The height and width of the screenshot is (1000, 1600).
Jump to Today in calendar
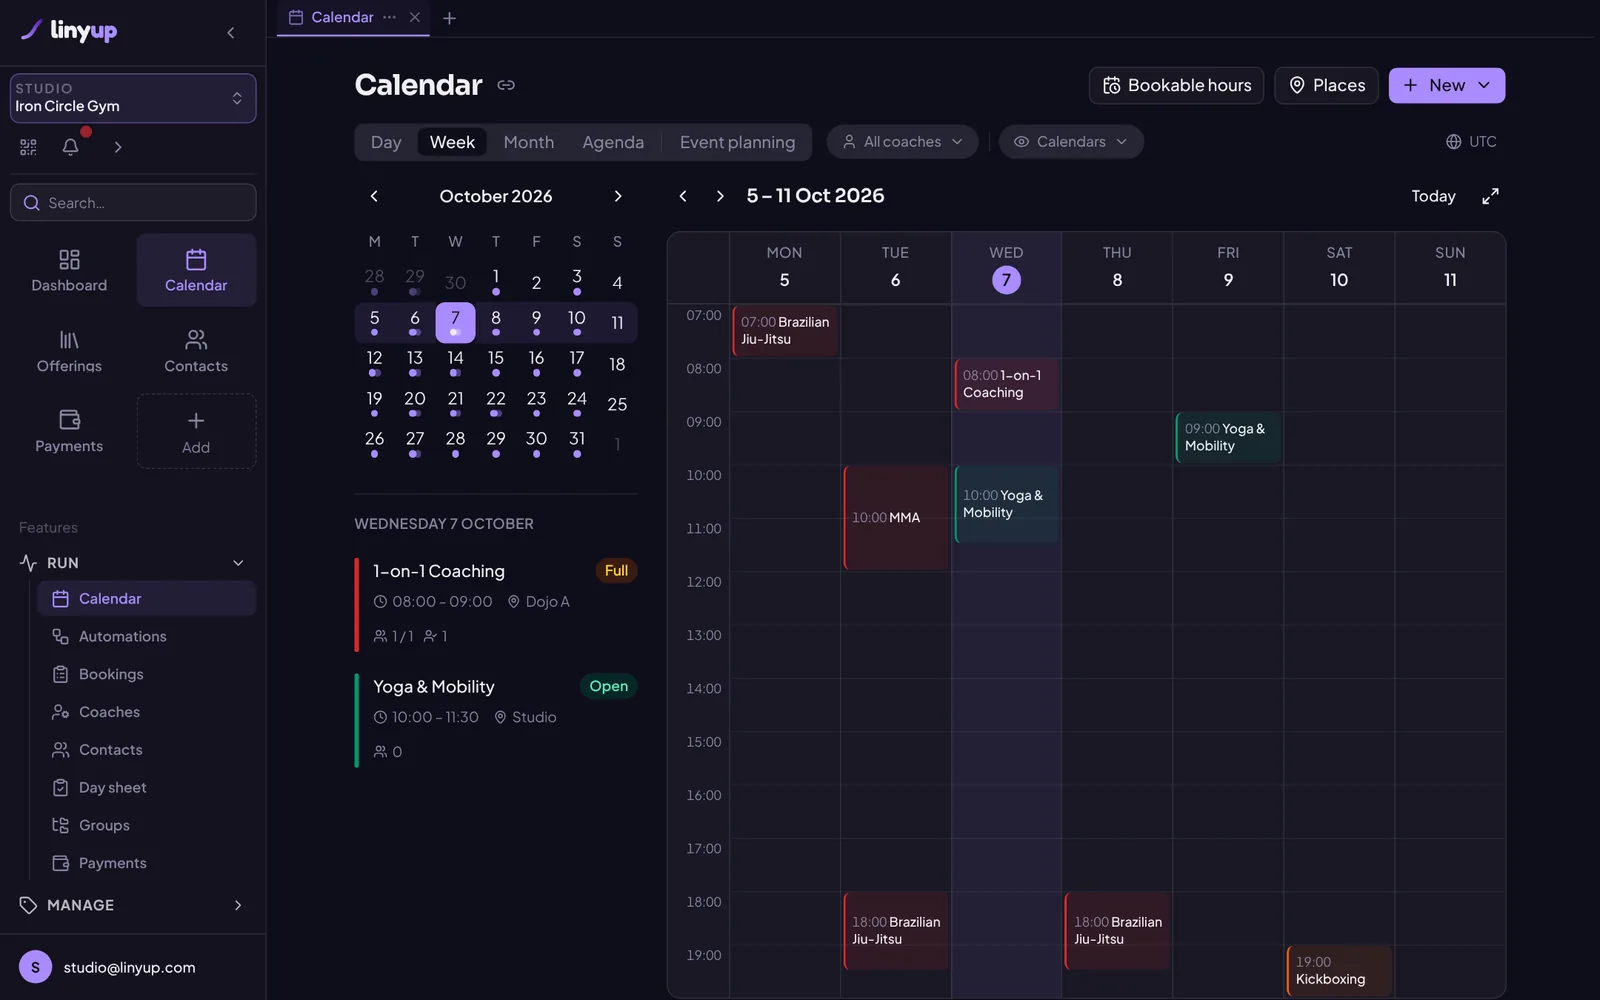[1433, 196]
